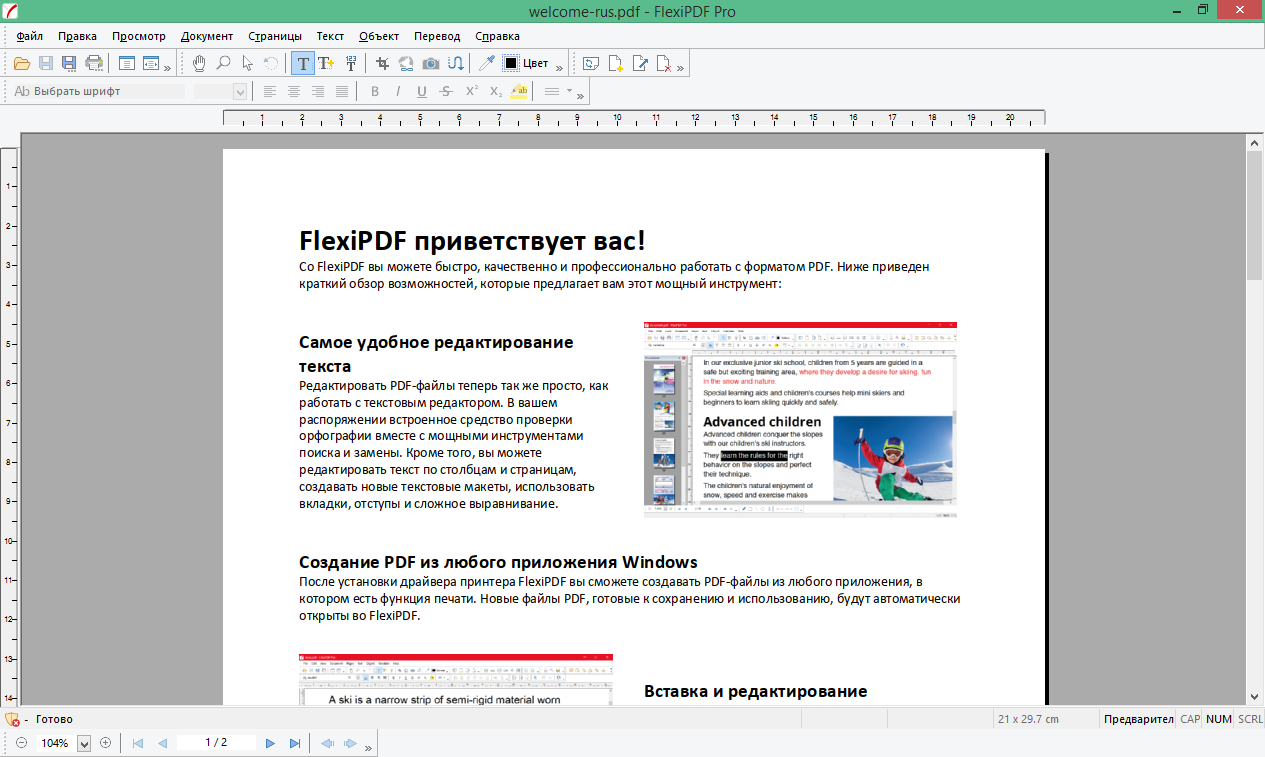1265x757 pixels.
Task: Click the single page layout view icon
Action: tap(127, 63)
